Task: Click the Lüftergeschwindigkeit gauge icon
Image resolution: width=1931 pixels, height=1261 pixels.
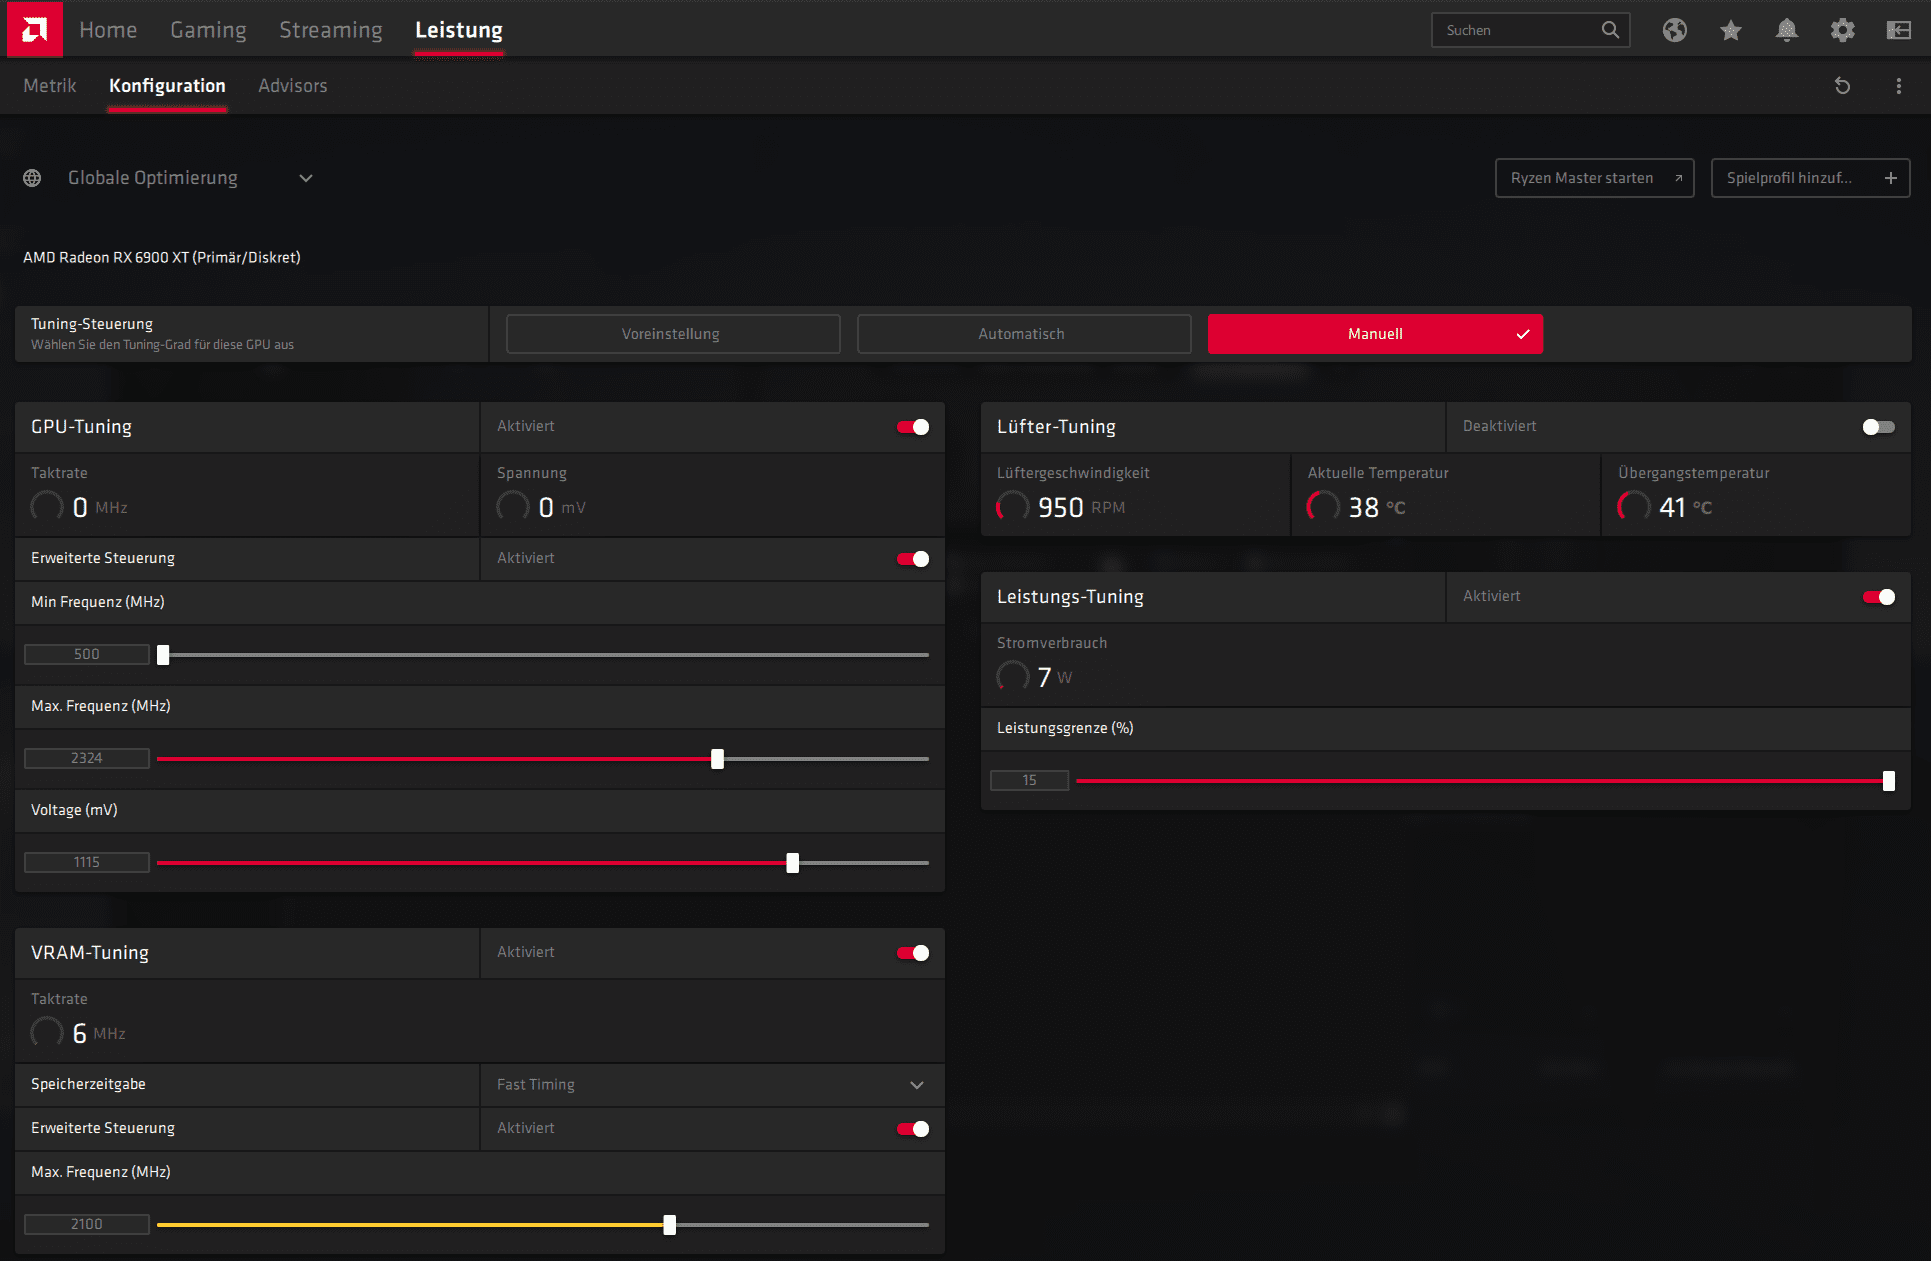Action: [x=1013, y=506]
